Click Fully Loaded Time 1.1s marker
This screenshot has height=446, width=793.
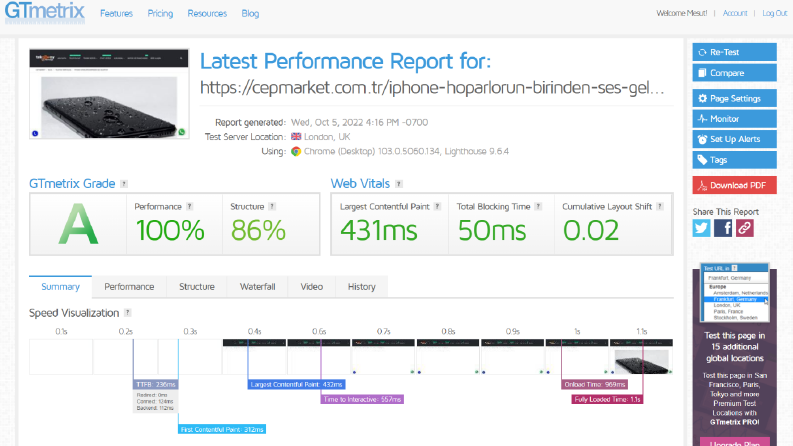607,399
